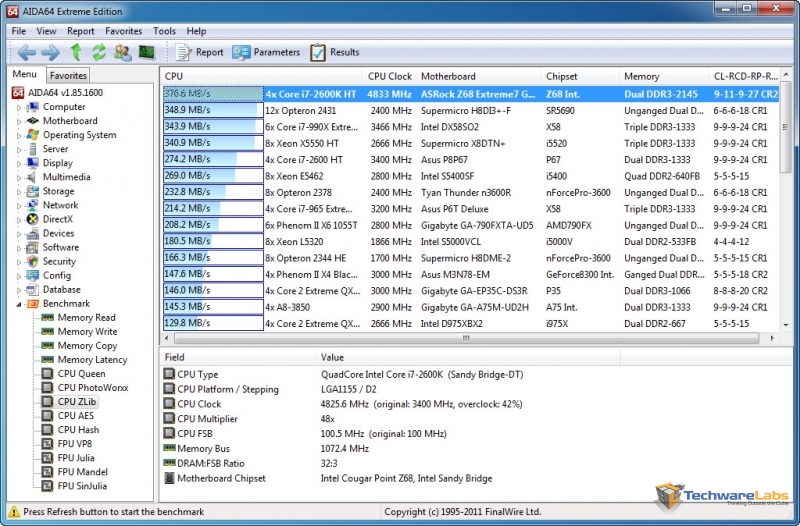Screen dimensions: 800x526
Task: Select the DirectX icon in tree
Action: pos(33,219)
